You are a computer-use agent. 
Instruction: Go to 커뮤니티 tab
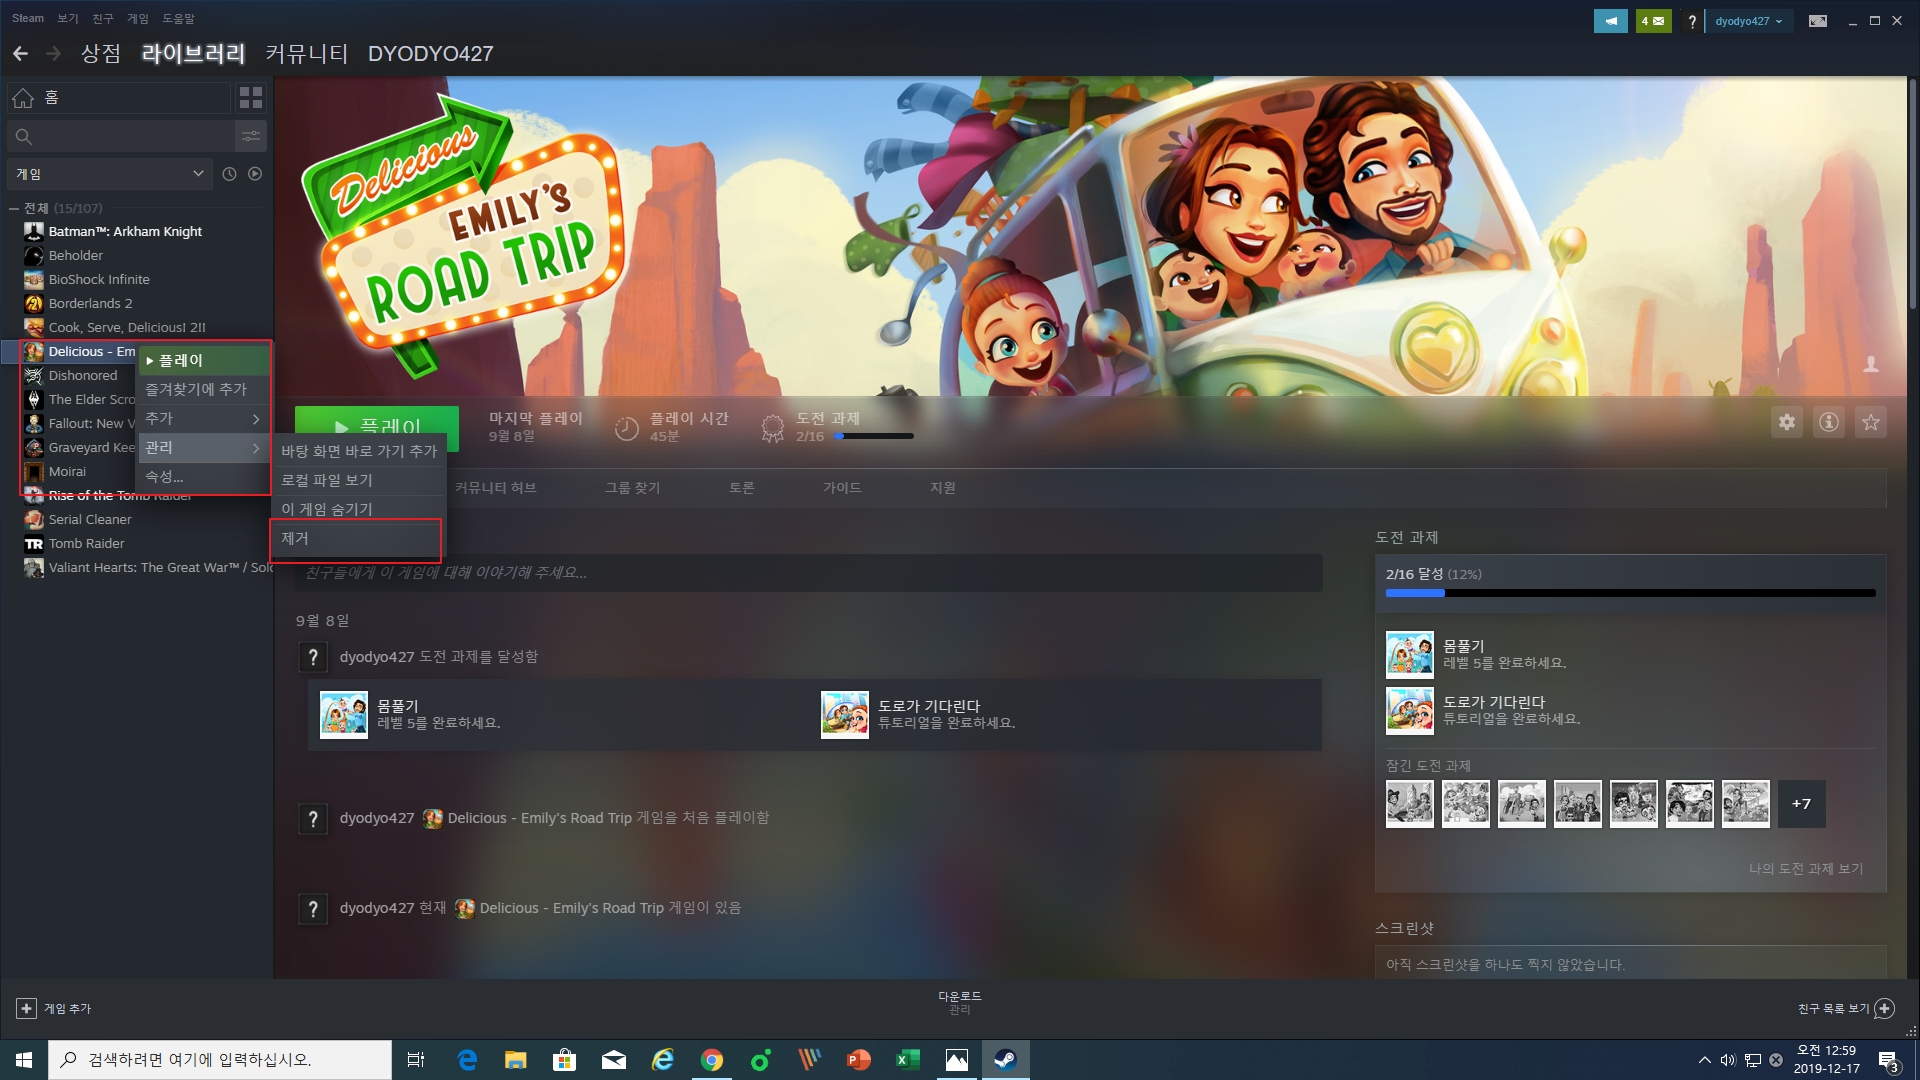[x=306, y=53]
